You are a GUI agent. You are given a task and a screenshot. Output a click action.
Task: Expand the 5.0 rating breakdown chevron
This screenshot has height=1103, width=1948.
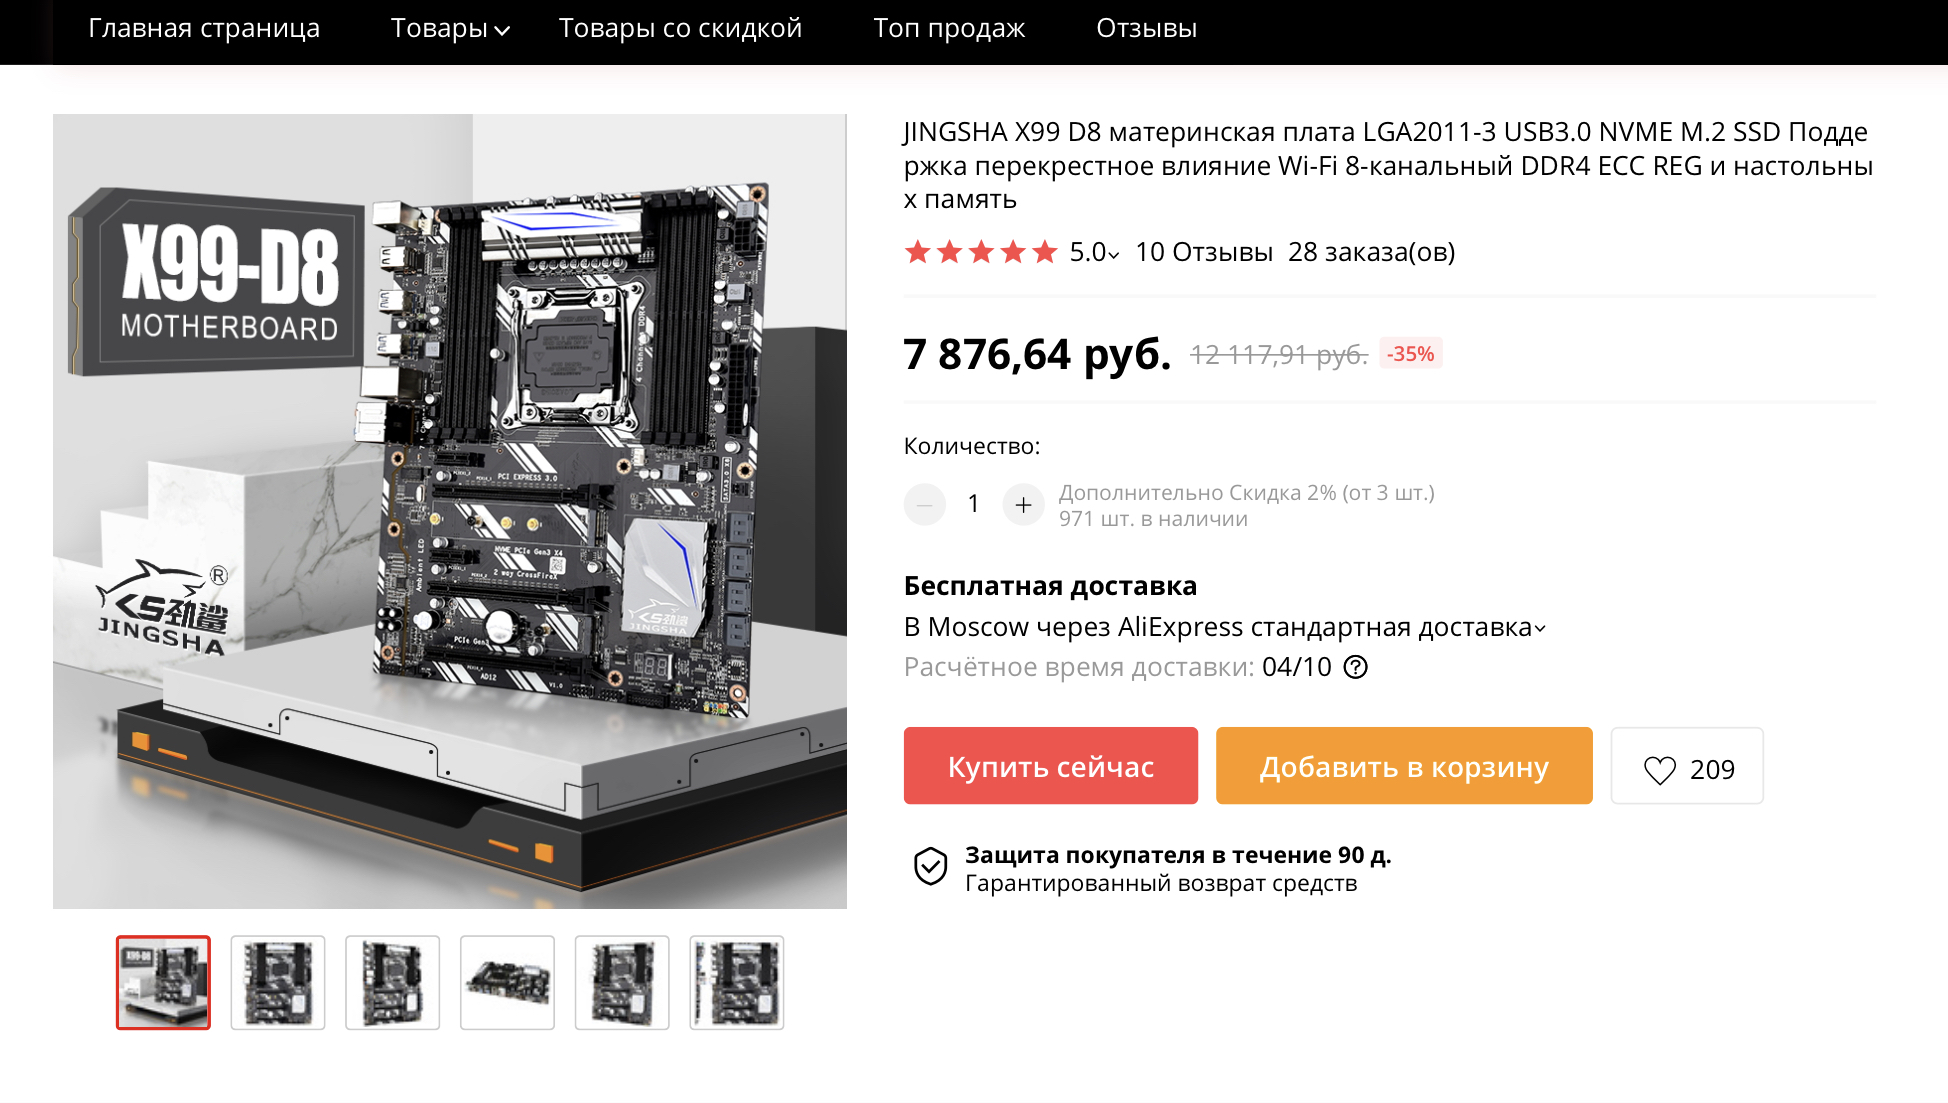coord(1114,255)
